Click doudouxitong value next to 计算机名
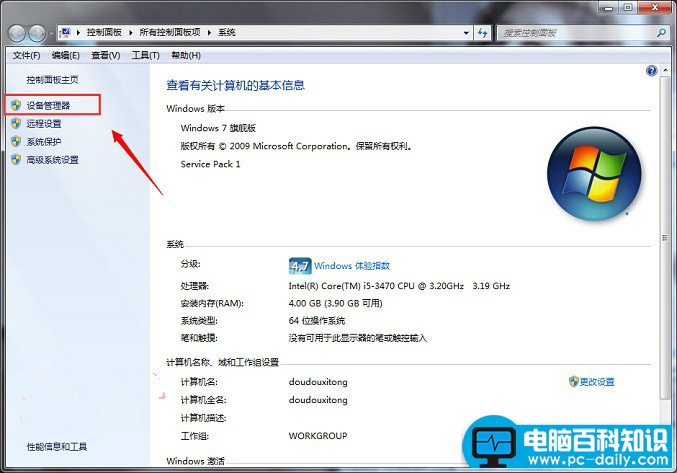The image size is (677, 473). 318,382
